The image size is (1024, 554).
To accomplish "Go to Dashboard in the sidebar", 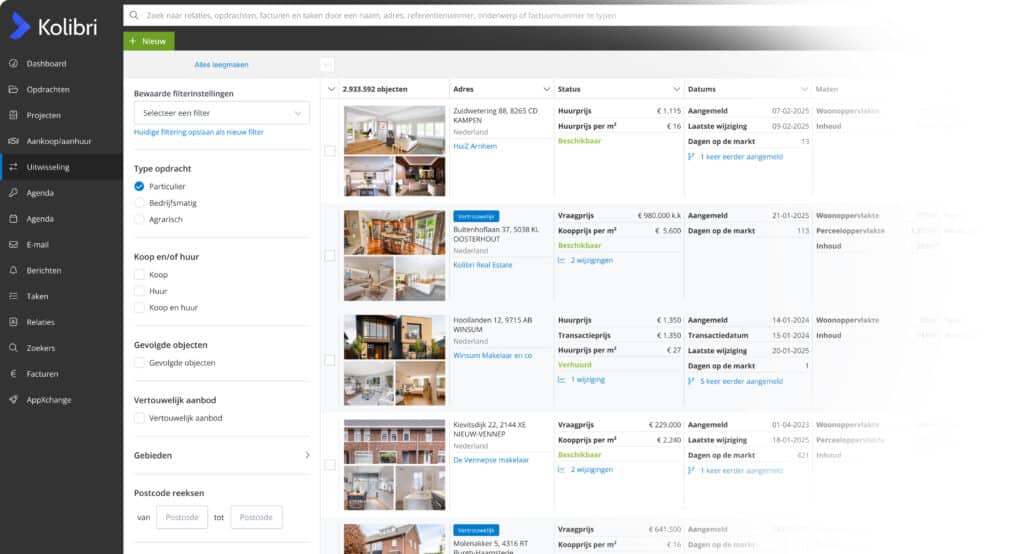I will point(46,63).
